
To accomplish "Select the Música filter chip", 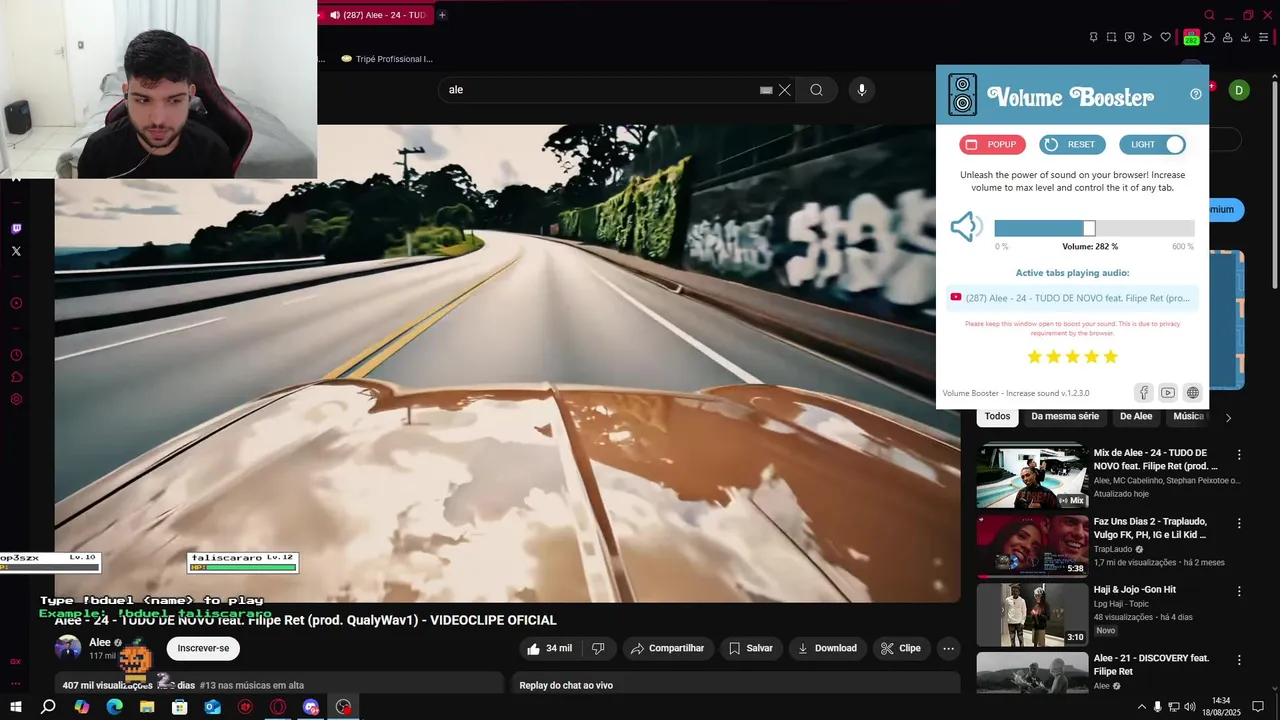I will (1188, 417).
